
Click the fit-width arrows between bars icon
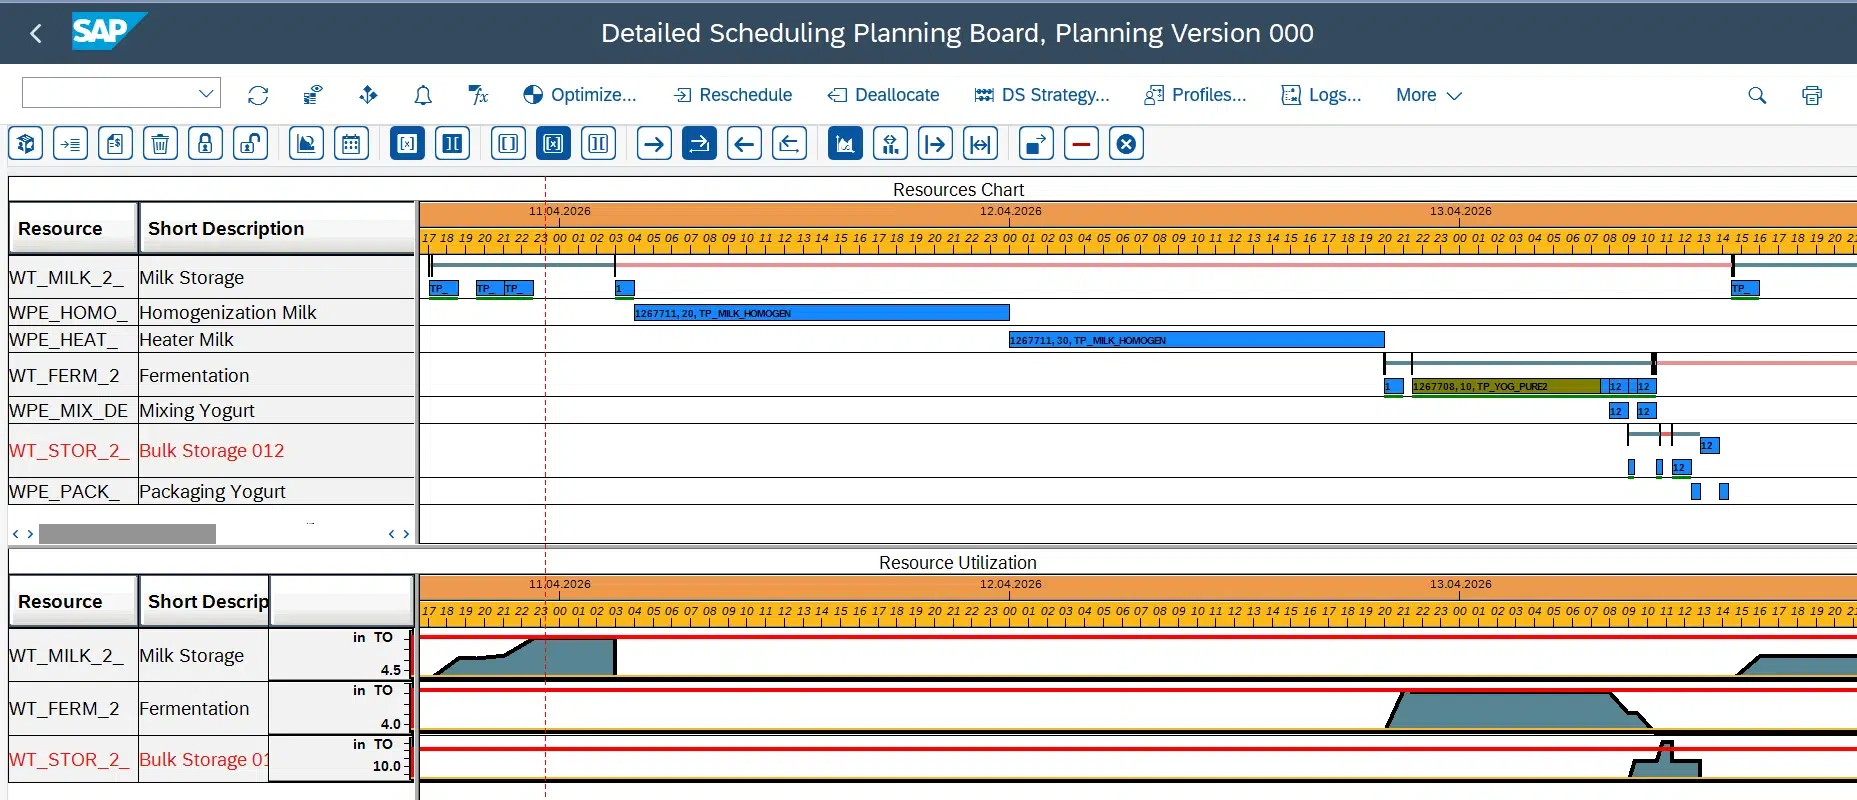click(980, 144)
